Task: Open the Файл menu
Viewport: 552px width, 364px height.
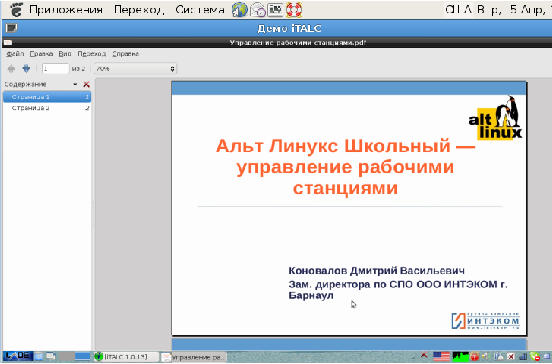Action: coord(15,54)
